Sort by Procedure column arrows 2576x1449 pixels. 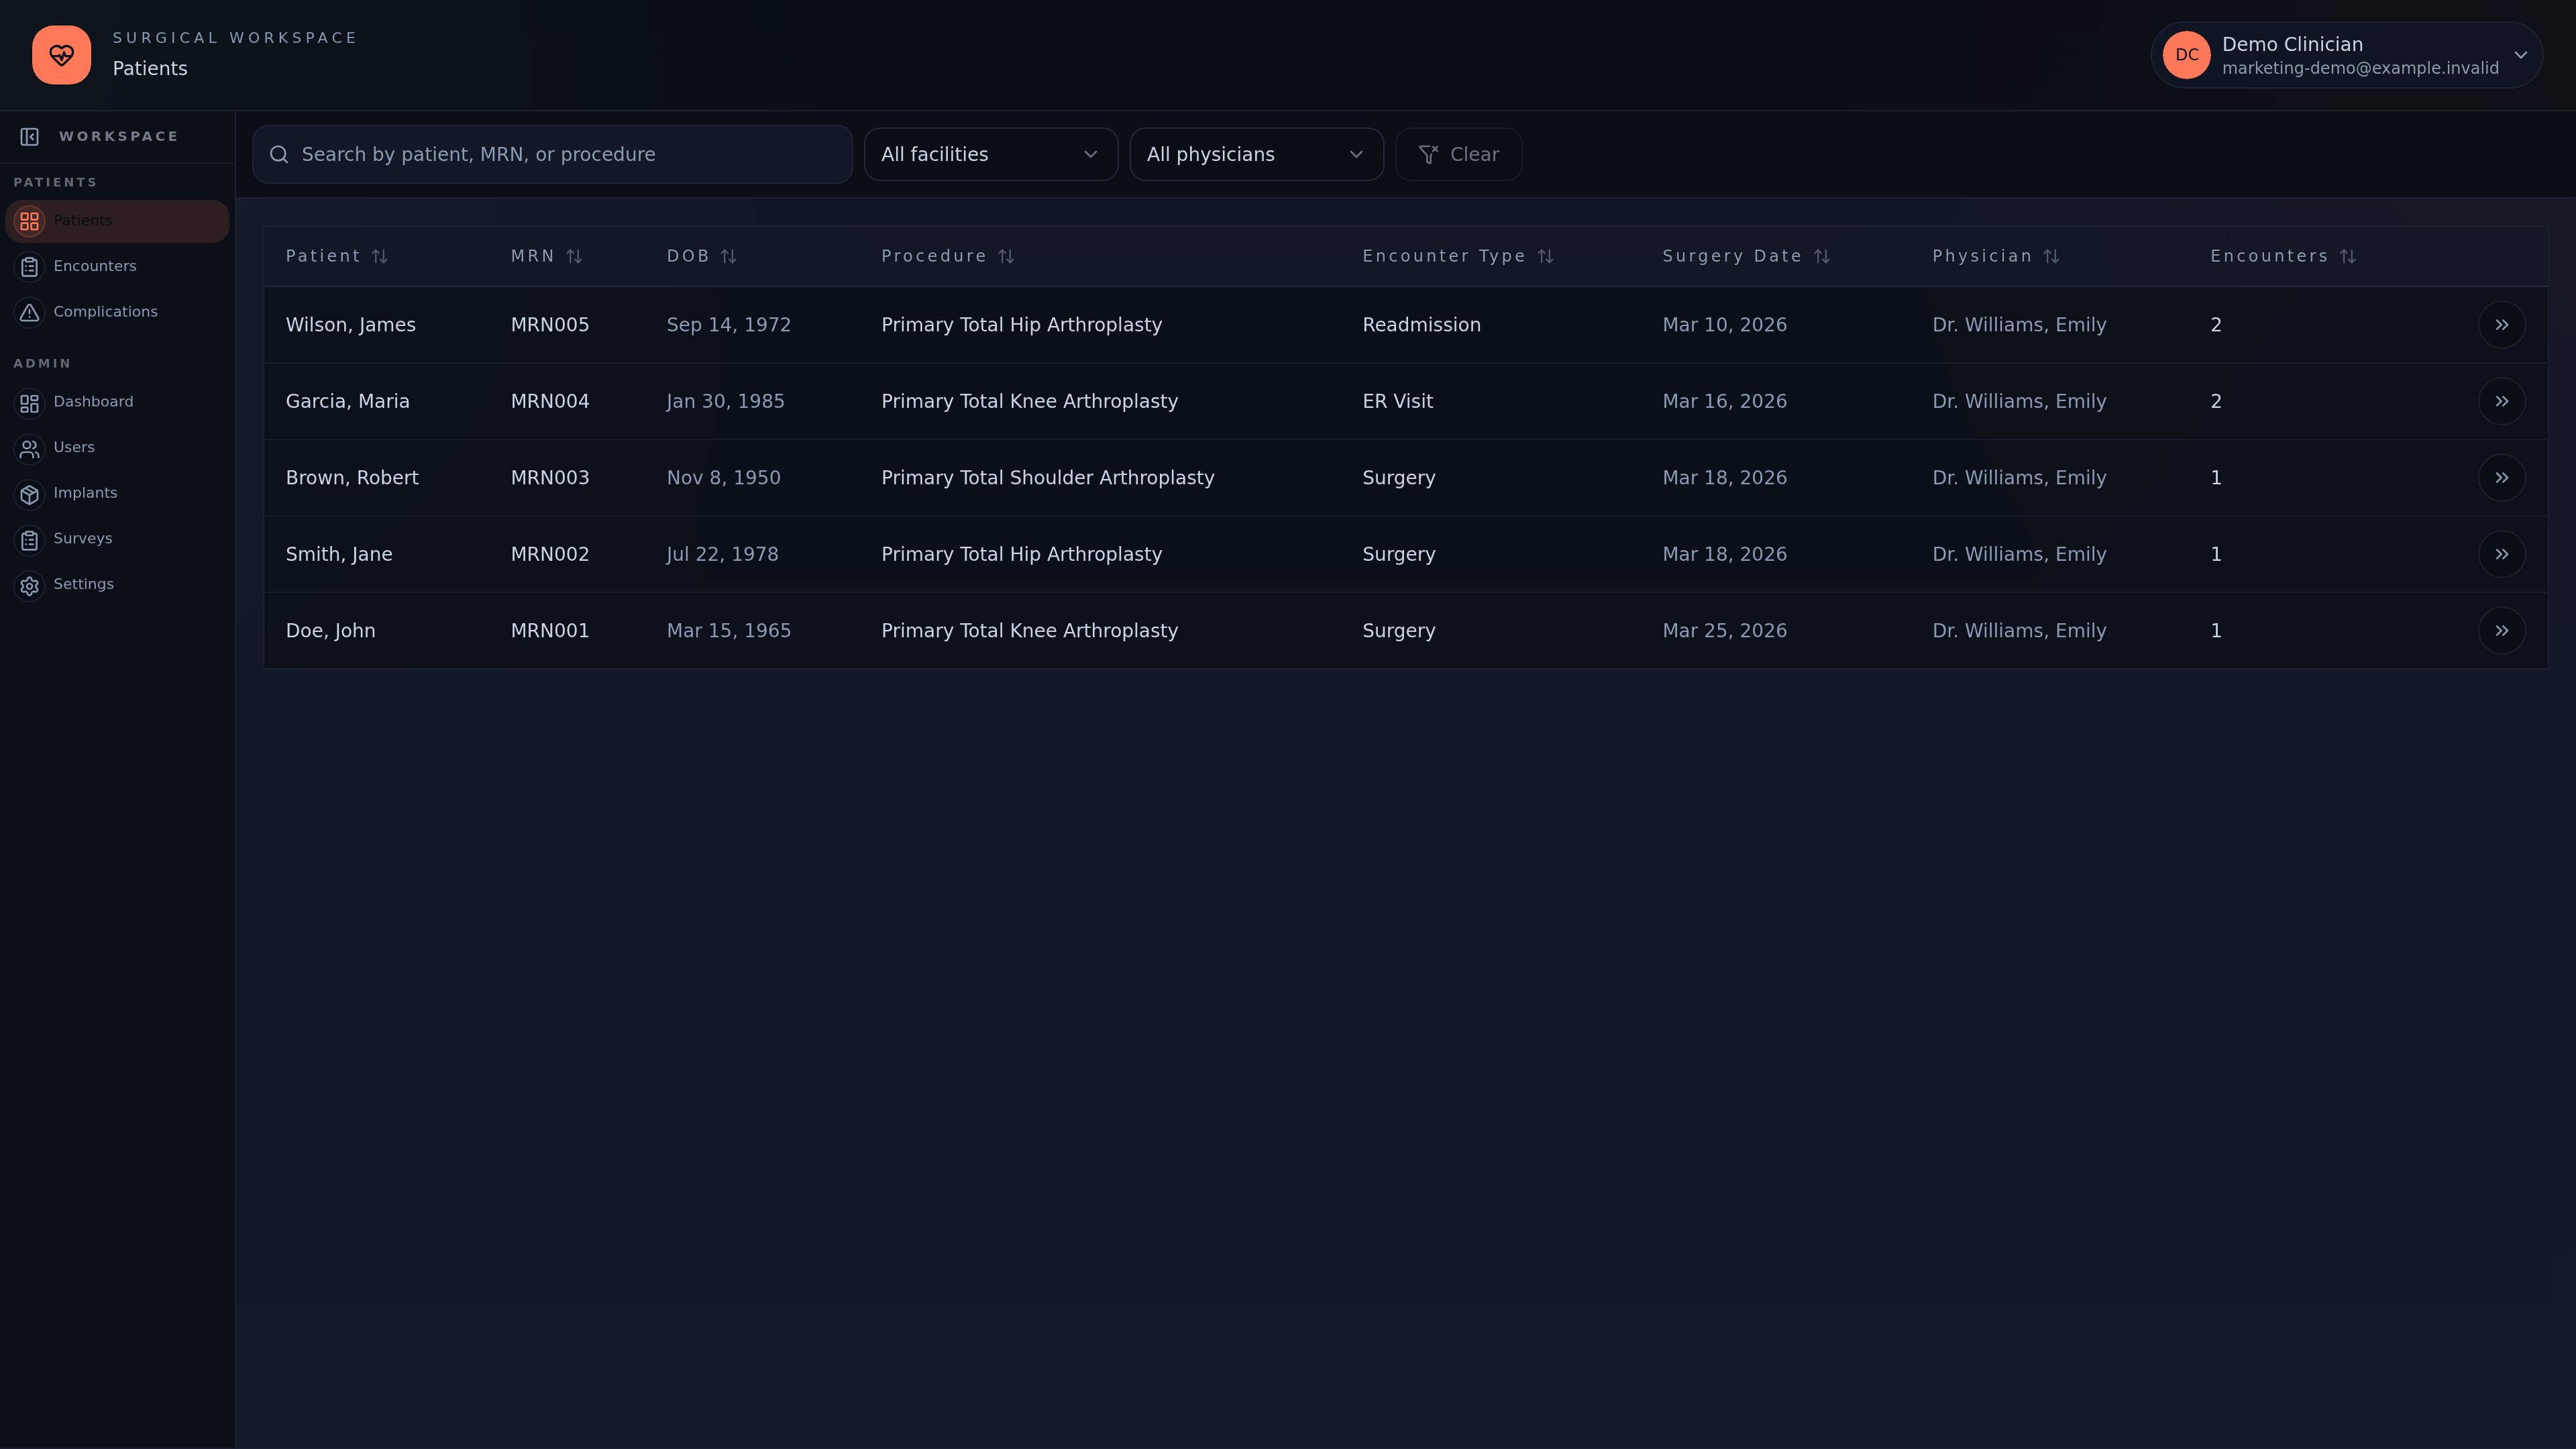click(x=1006, y=257)
